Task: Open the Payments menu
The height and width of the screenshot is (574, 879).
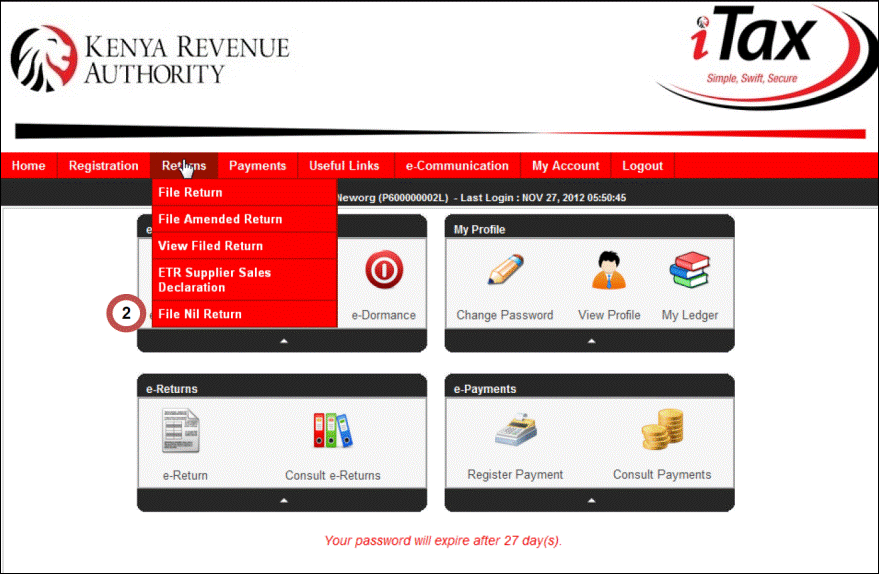Action: point(257,165)
